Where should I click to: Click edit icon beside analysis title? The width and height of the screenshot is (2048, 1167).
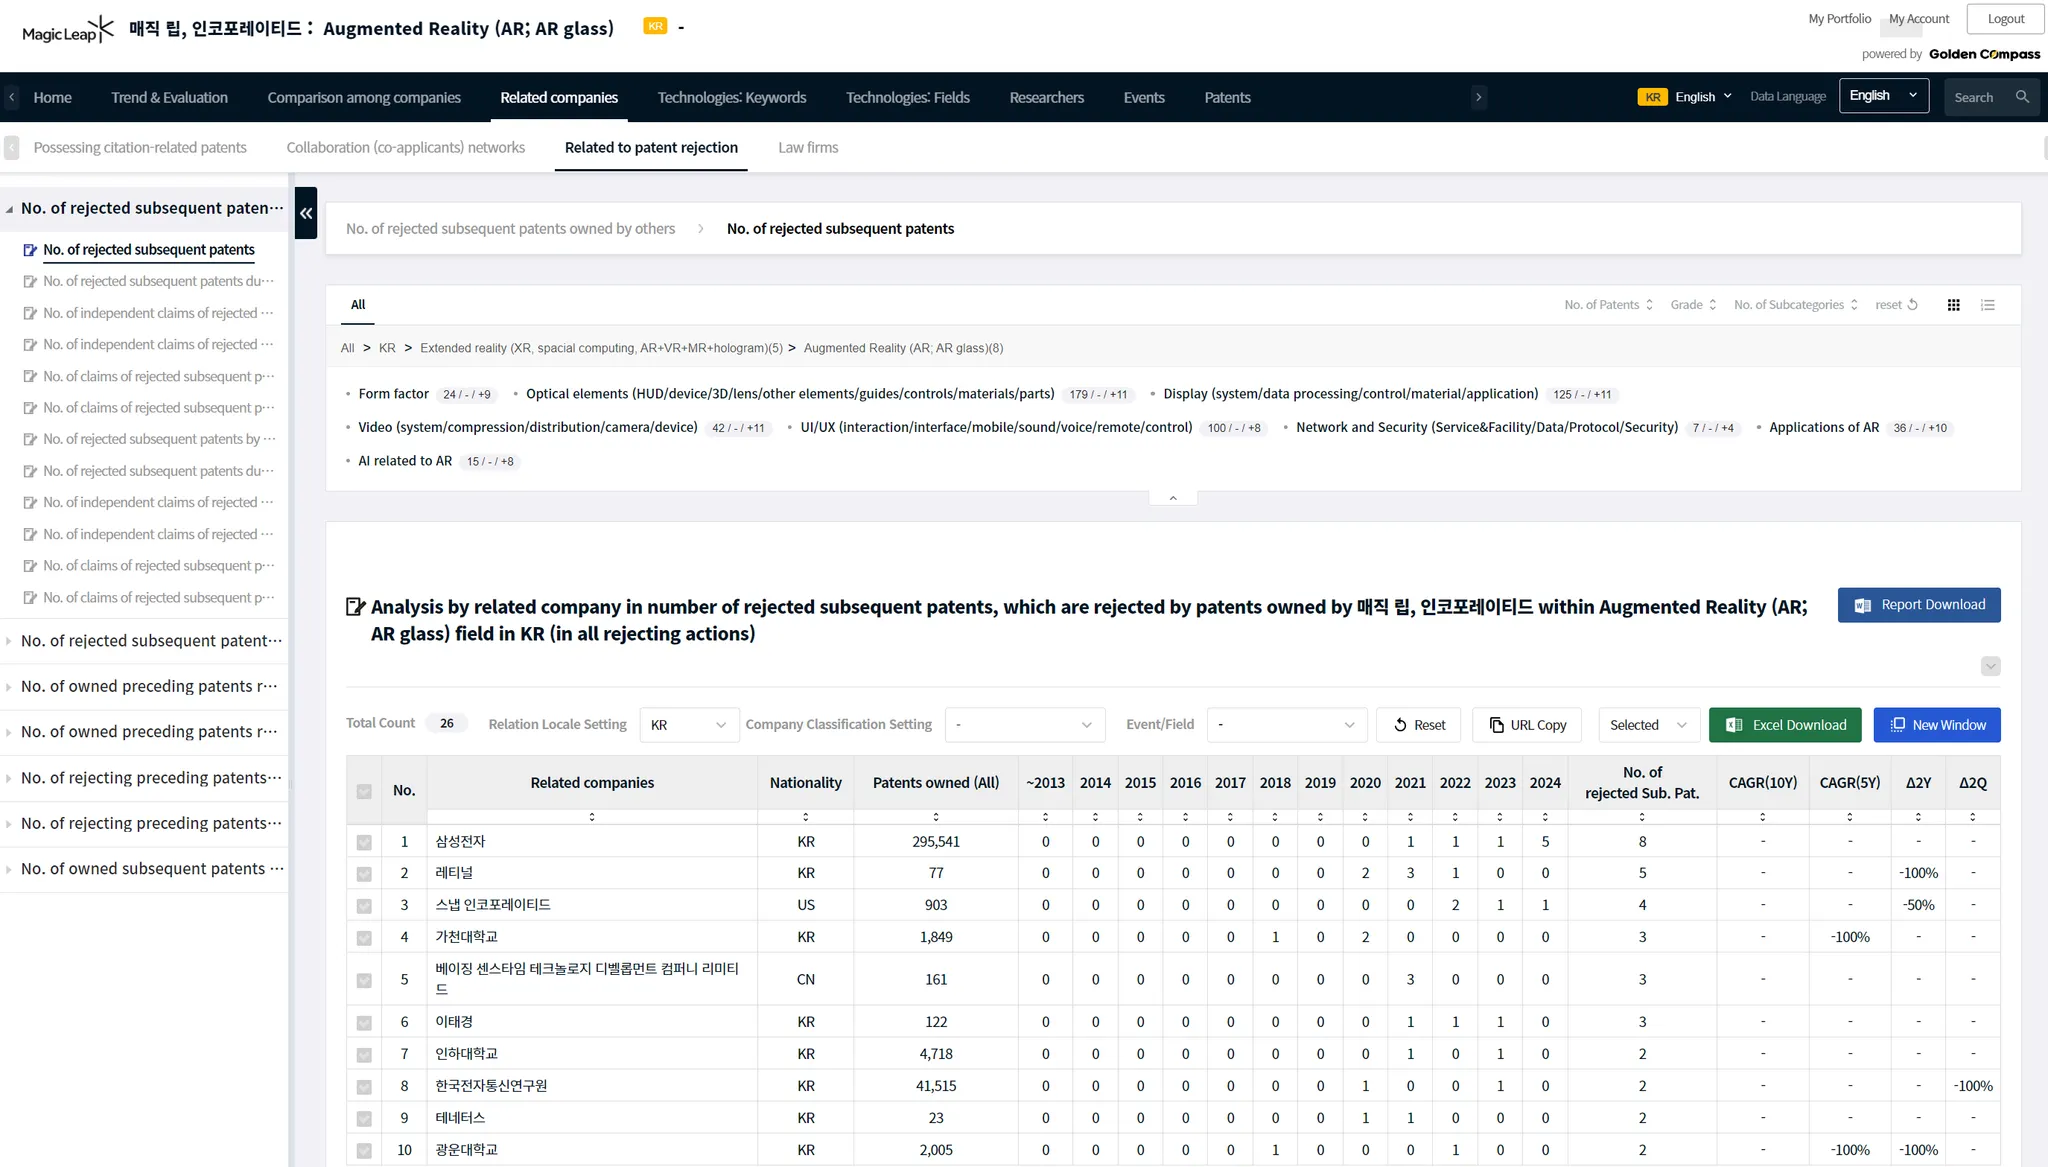click(355, 607)
